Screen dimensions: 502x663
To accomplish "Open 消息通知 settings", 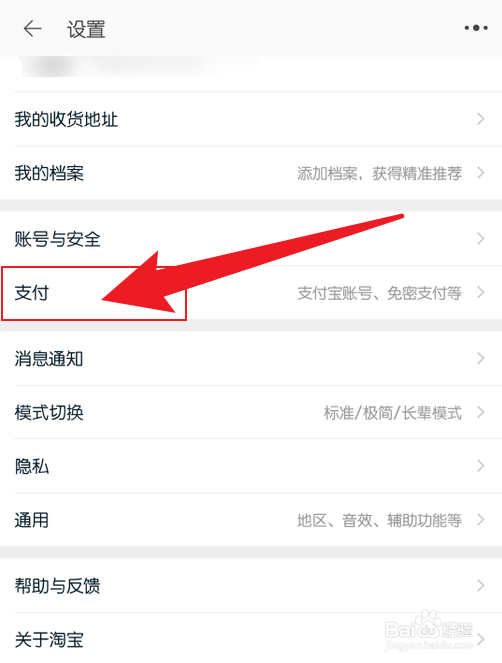I will click(x=251, y=359).
